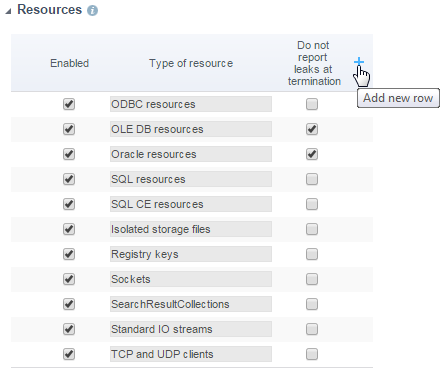Check SQL CE resources do-not-report-leaks checkbox
Viewport: 447px width, 373px height.
(x=312, y=204)
